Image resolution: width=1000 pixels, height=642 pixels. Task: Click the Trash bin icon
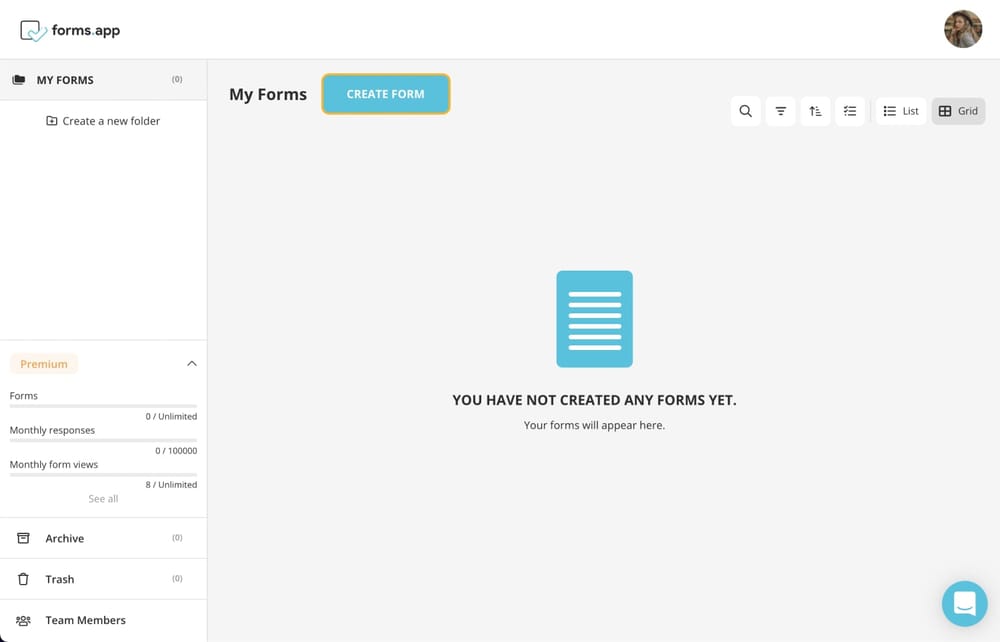23,579
